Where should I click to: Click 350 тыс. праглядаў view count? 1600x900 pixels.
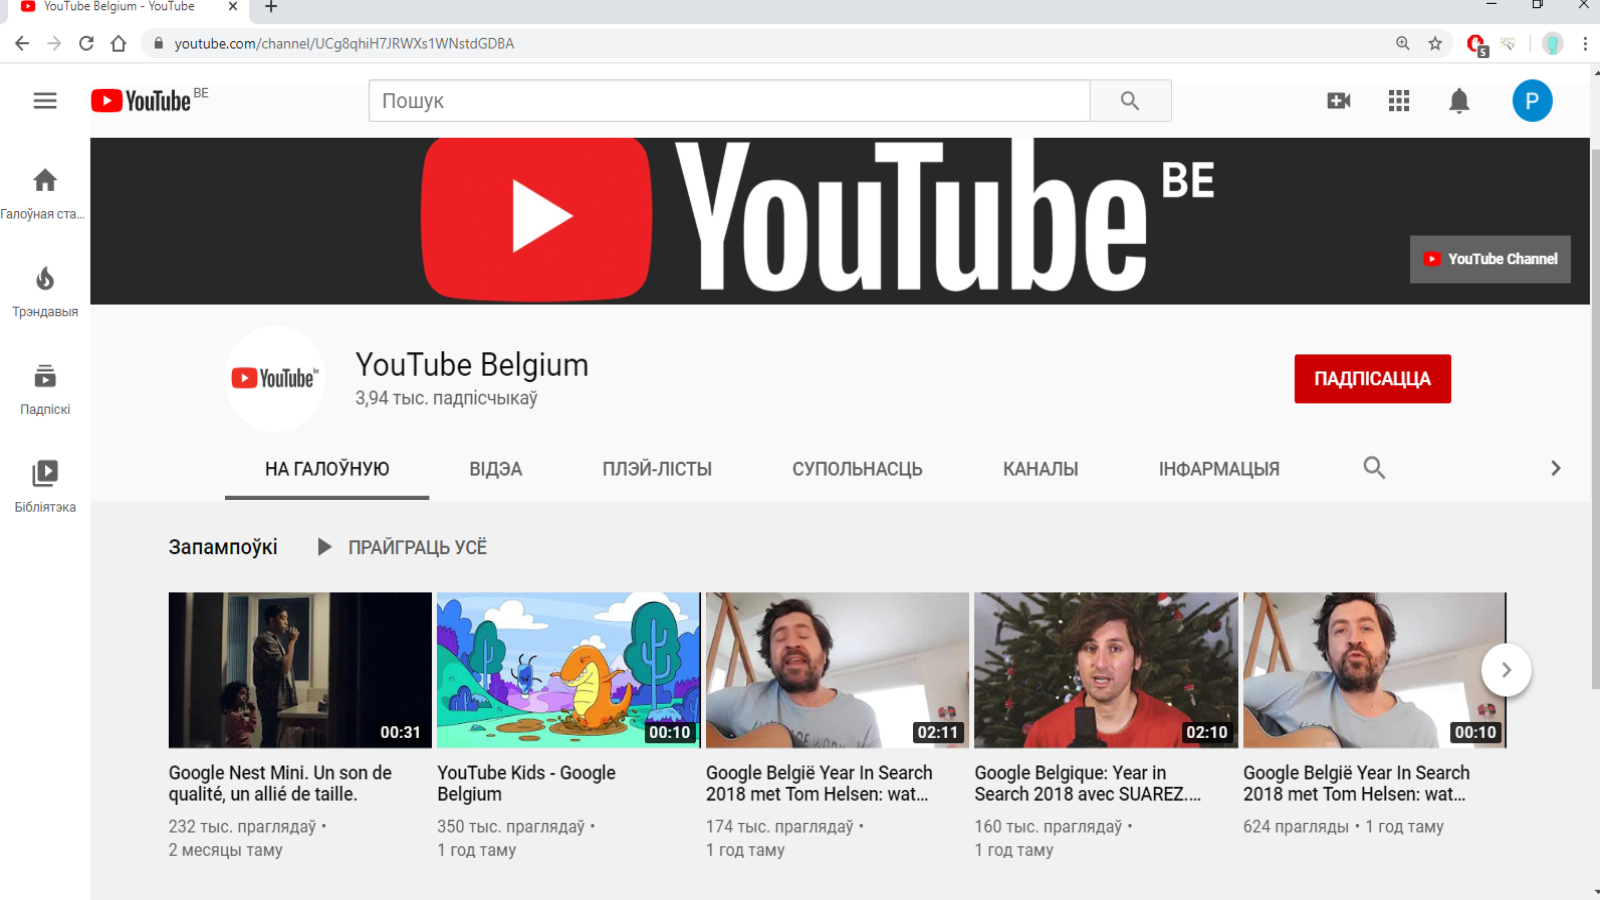coord(511,827)
